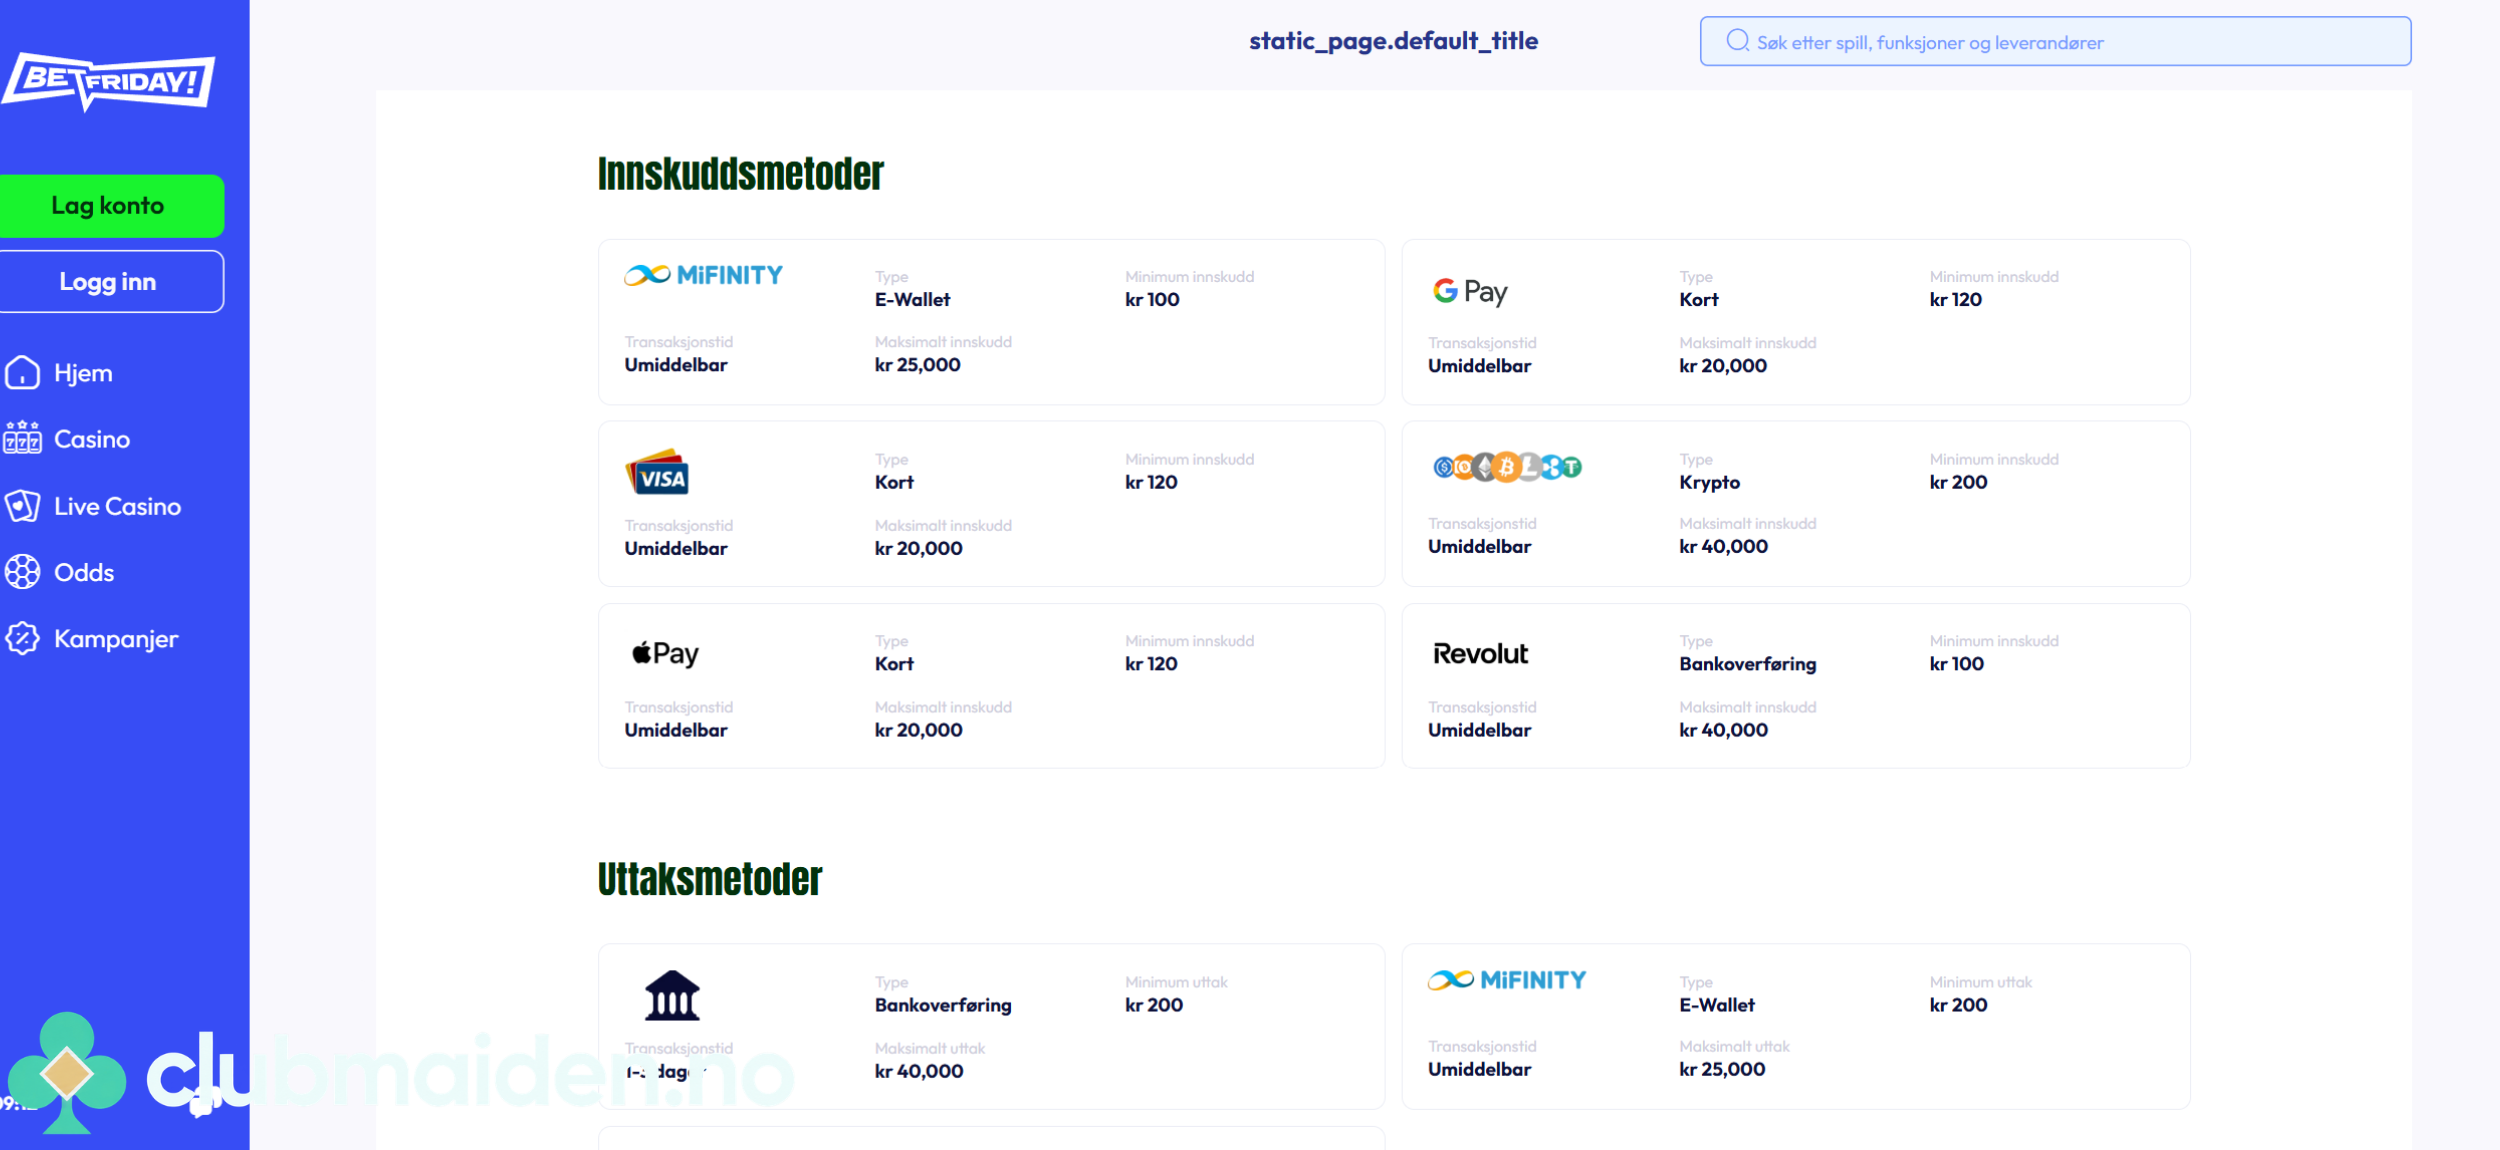This screenshot has height=1150, width=2500.
Task: Click the Google Pay logo
Action: pyautogui.click(x=1470, y=291)
